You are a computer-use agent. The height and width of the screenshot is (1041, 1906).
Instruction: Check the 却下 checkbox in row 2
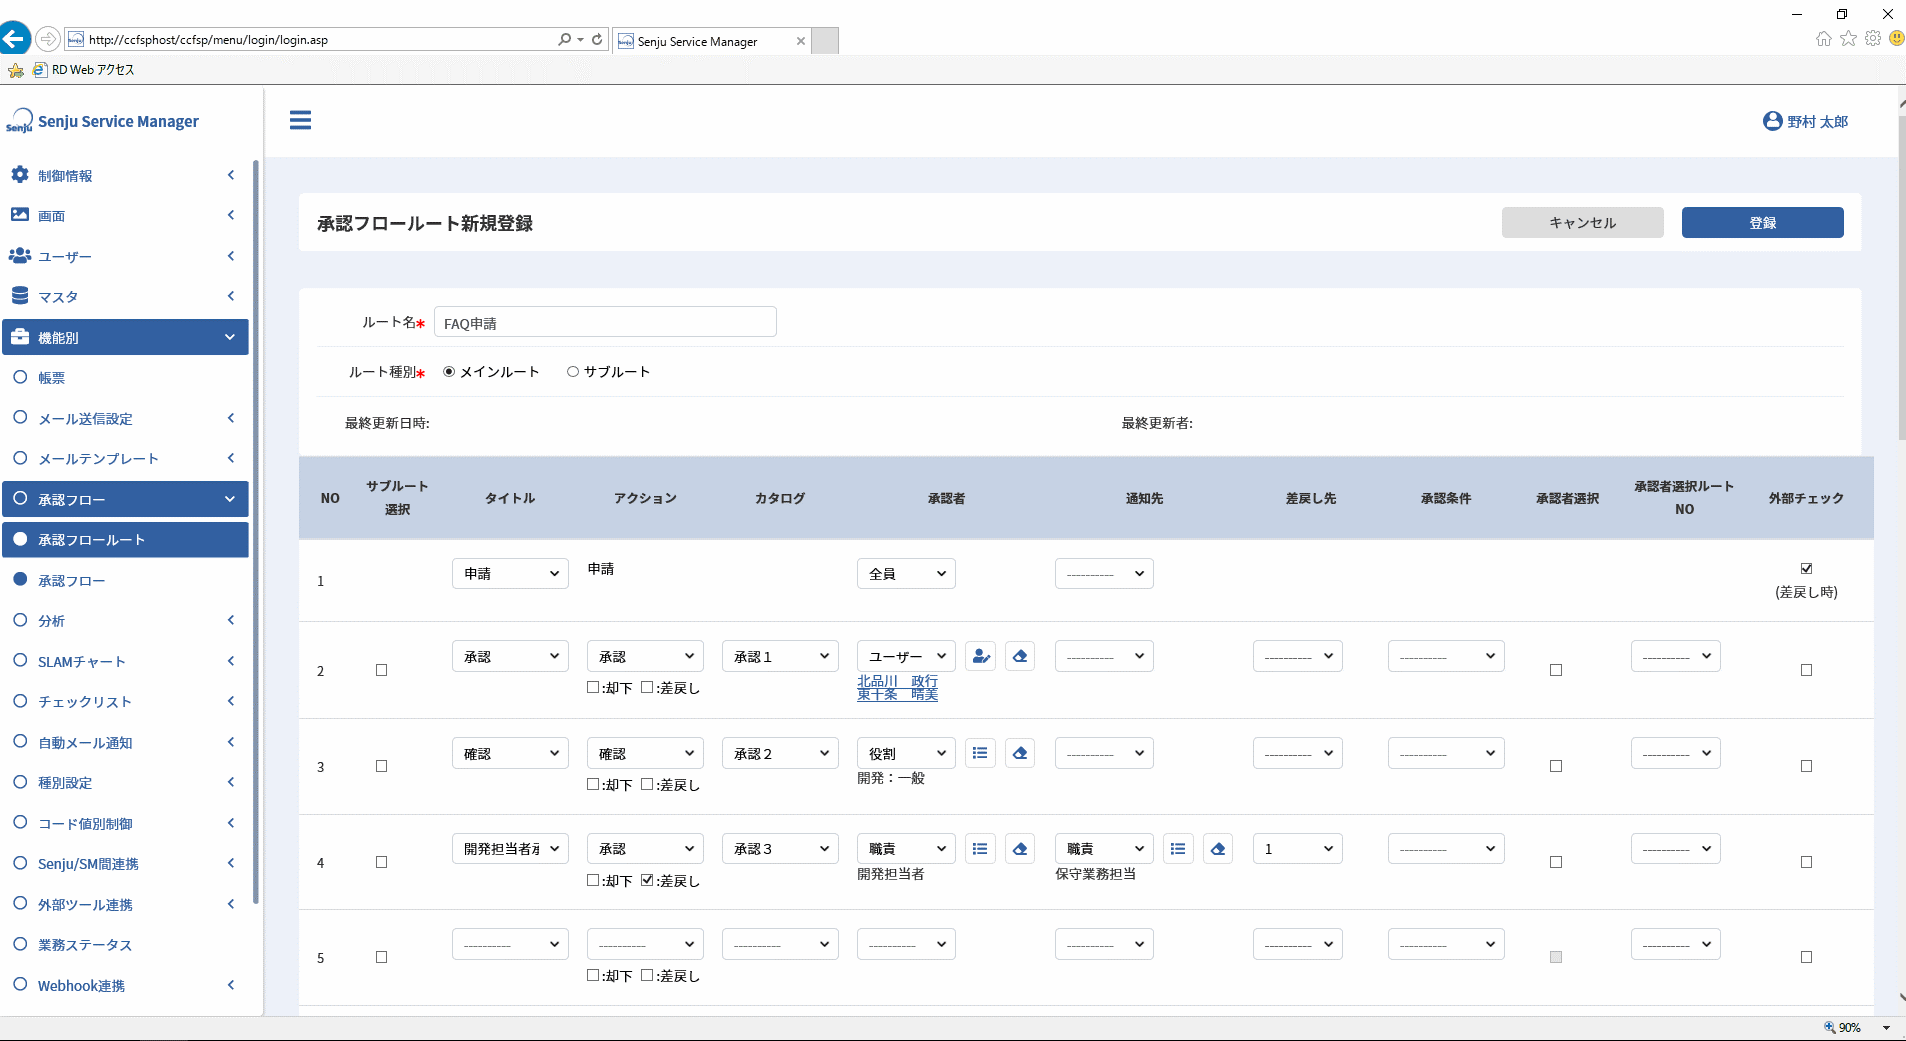point(593,687)
